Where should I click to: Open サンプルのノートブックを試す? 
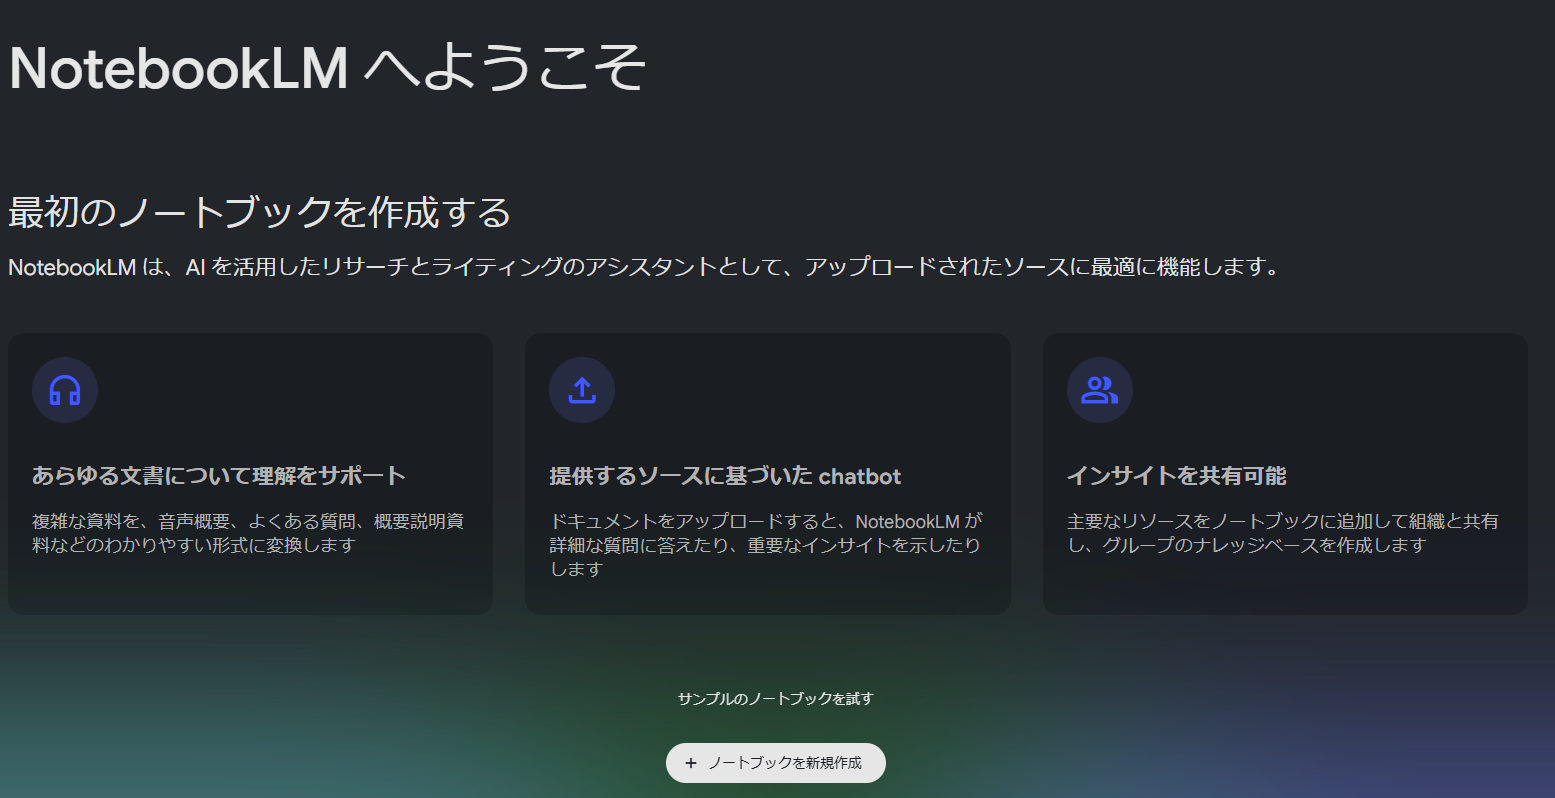click(x=775, y=698)
